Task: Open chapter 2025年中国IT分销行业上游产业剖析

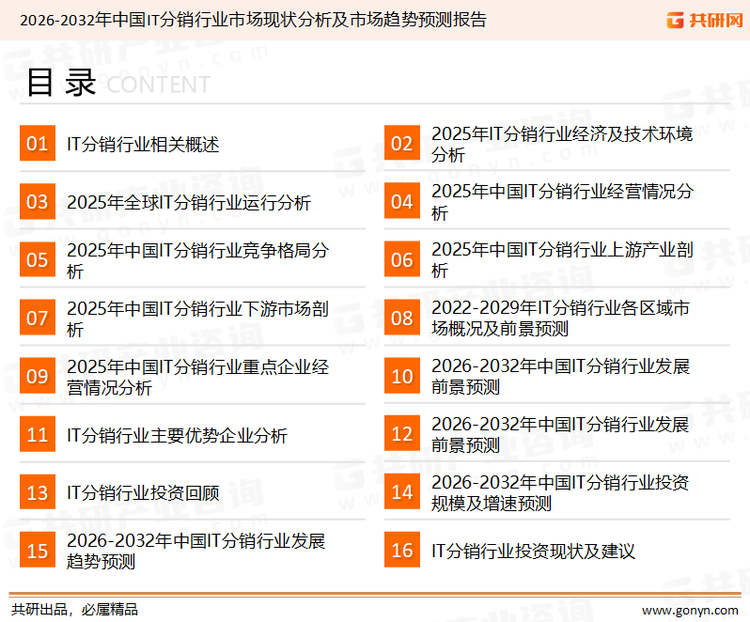Action: (562, 260)
